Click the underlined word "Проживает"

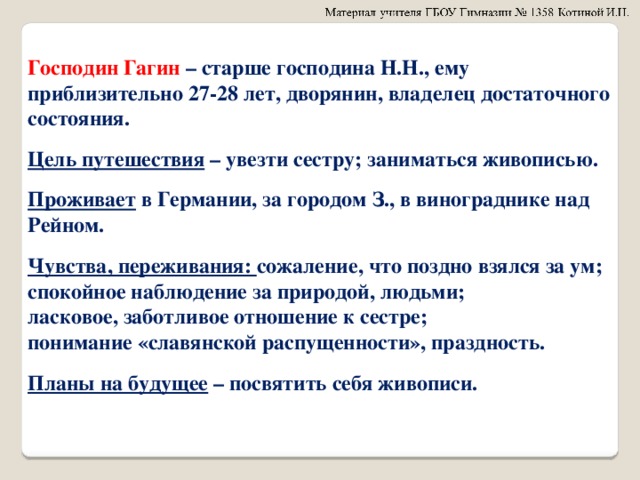tap(82, 200)
